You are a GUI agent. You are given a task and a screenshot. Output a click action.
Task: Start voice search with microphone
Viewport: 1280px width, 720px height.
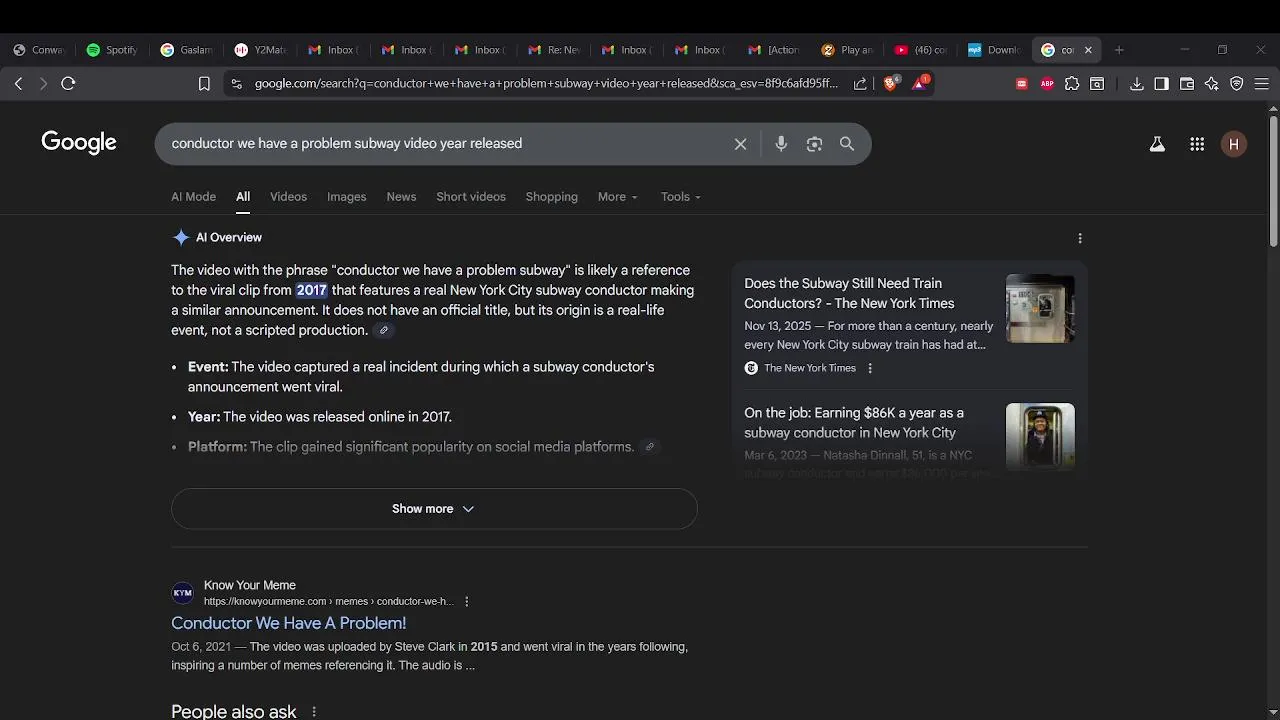tap(781, 144)
